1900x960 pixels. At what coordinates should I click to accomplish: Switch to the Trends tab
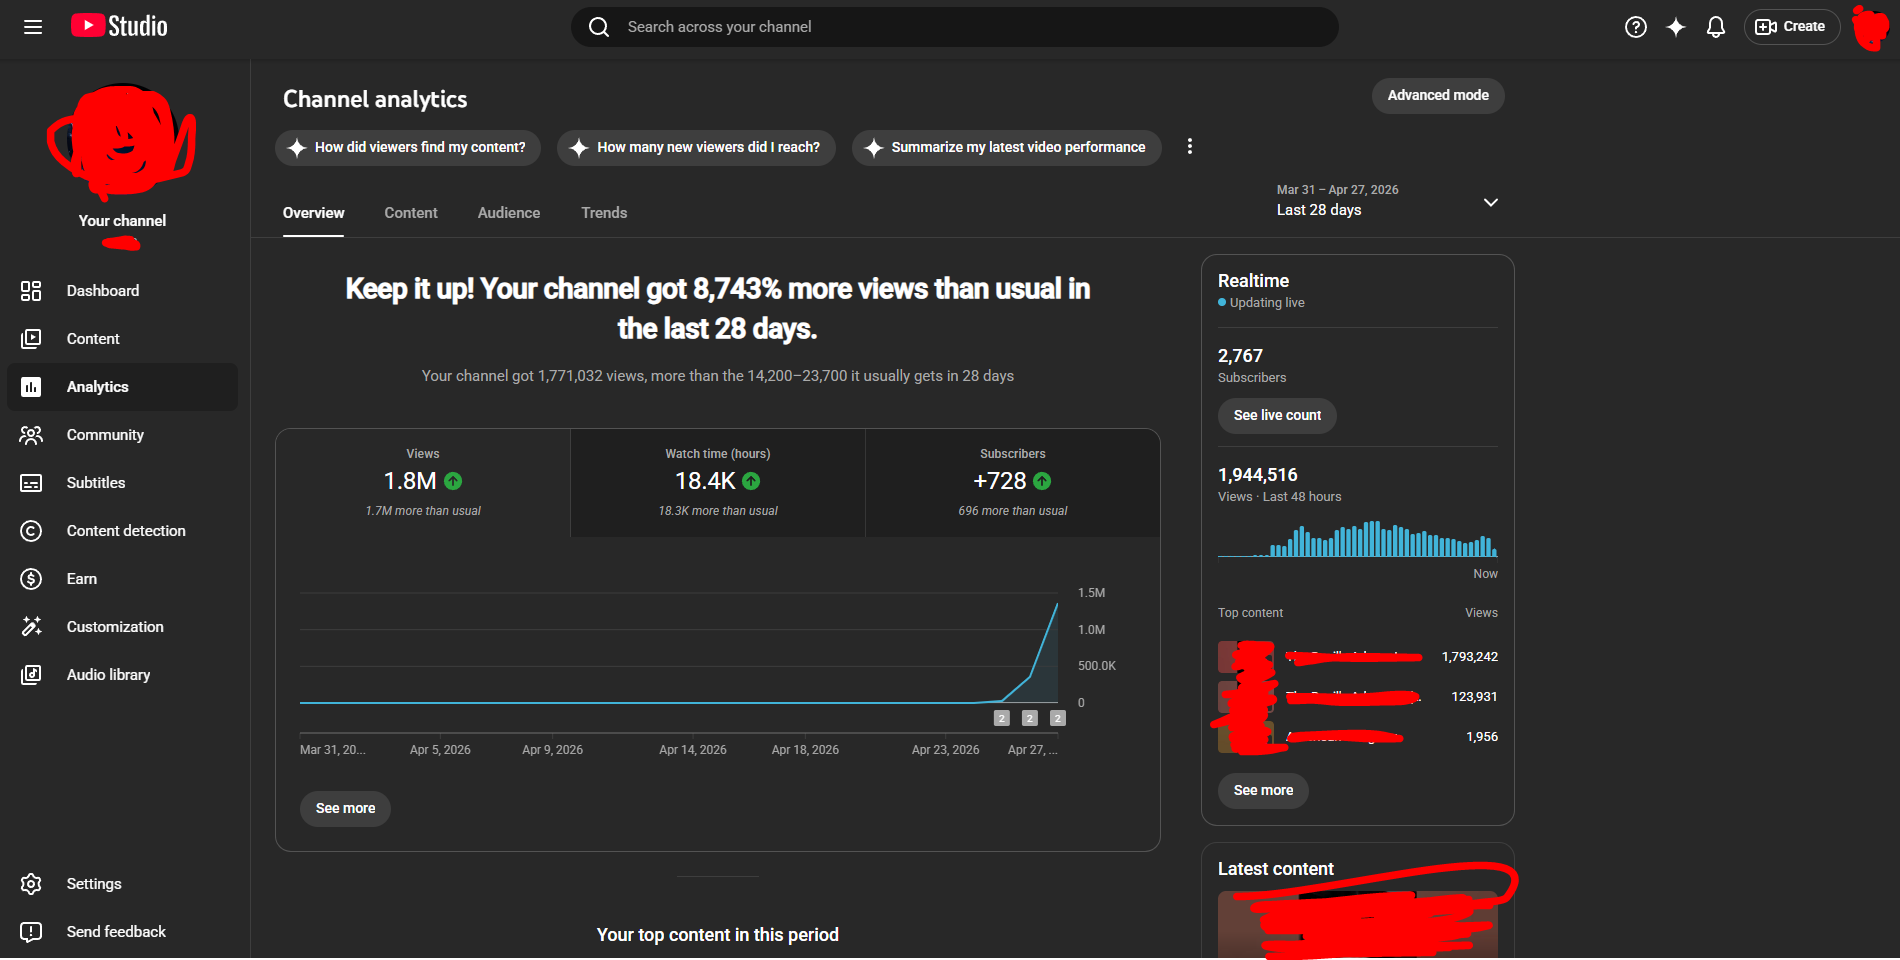pos(604,213)
